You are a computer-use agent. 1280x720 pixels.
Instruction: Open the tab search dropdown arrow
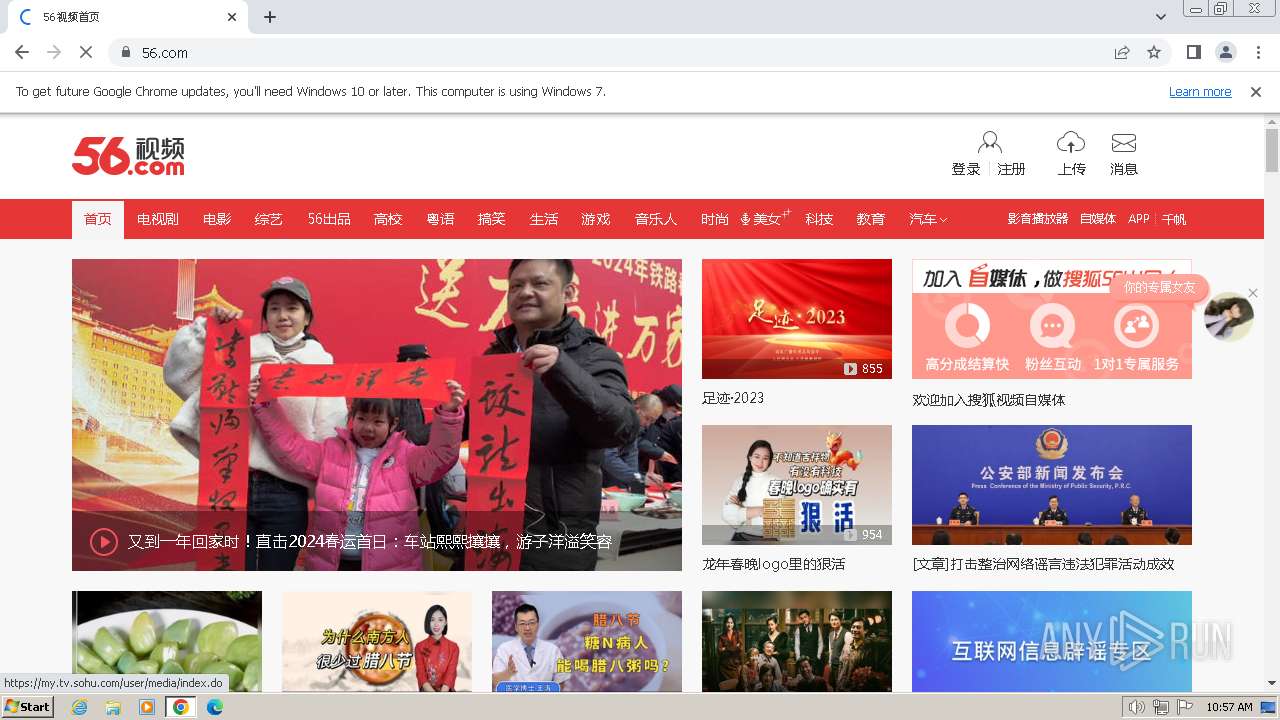[1161, 17]
